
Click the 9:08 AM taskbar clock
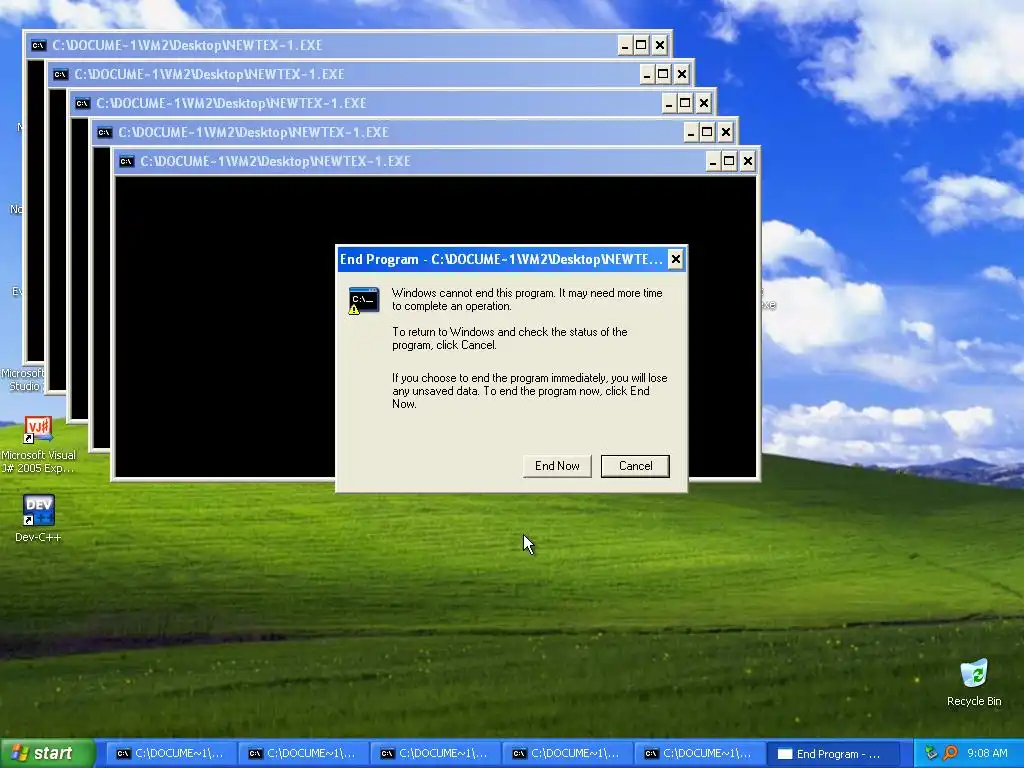click(987, 753)
